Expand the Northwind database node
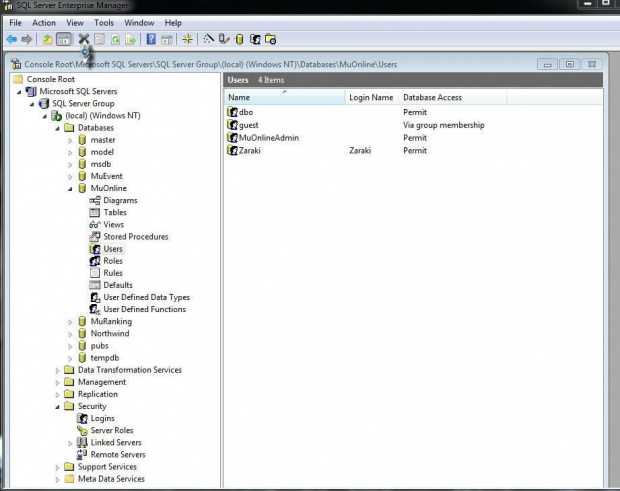Viewport: 620px width, 491px height. point(70,334)
